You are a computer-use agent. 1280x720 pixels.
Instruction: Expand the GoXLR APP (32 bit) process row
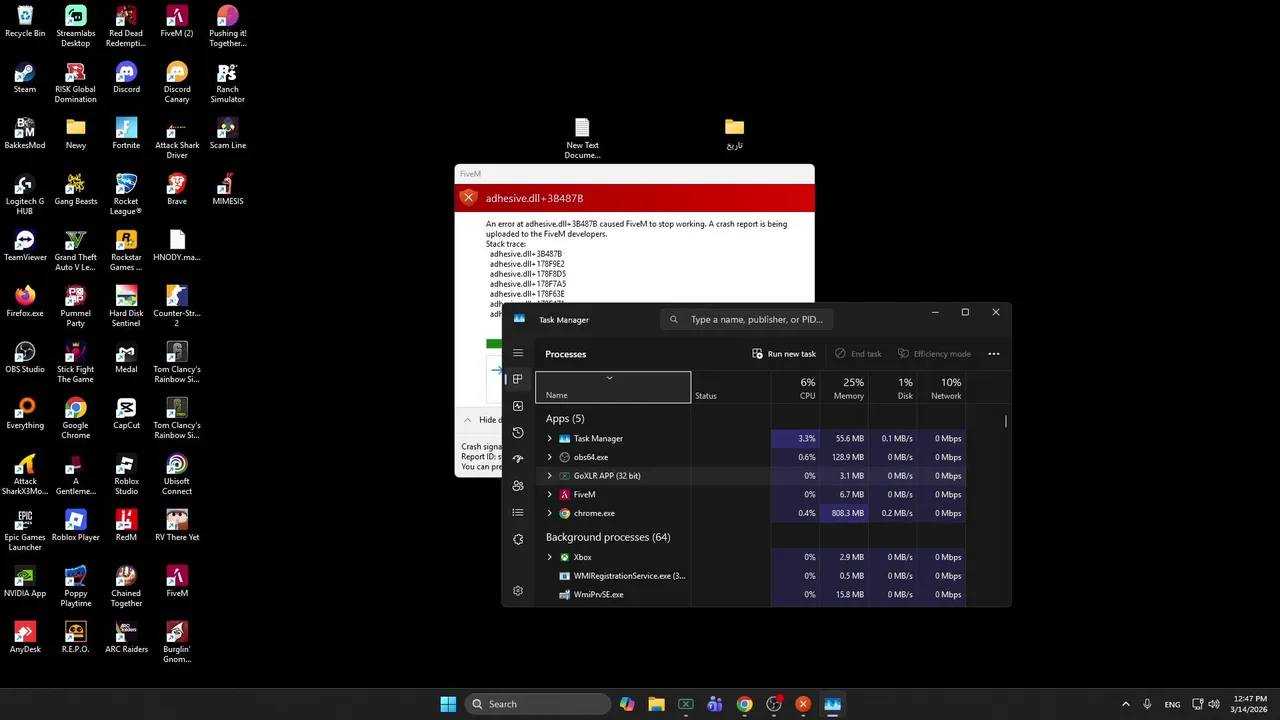click(x=549, y=476)
